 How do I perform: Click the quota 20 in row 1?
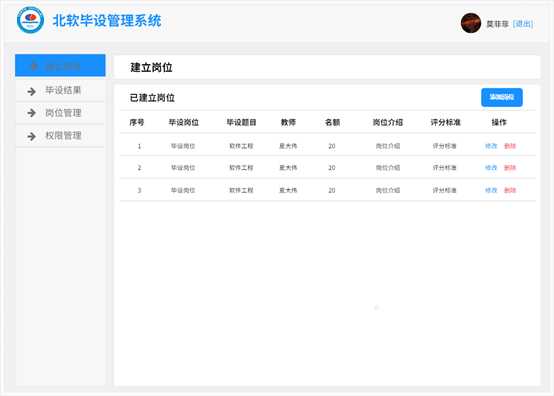[x=332, y=146]
